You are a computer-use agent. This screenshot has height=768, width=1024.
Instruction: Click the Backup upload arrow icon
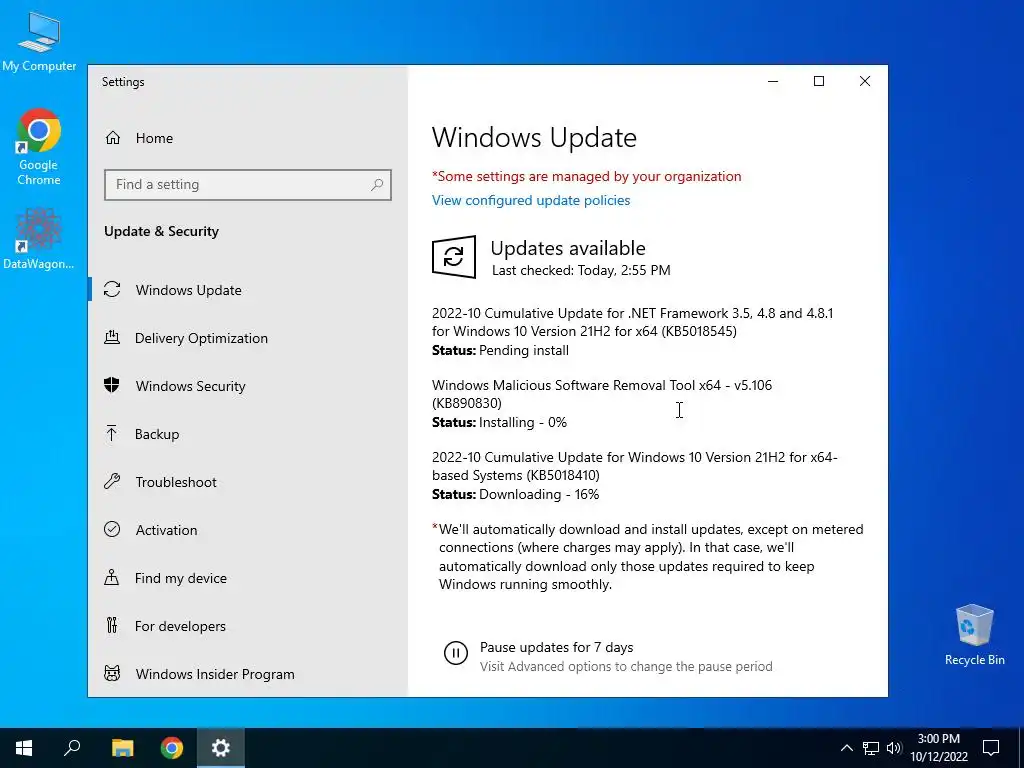(x=112, y=433)
